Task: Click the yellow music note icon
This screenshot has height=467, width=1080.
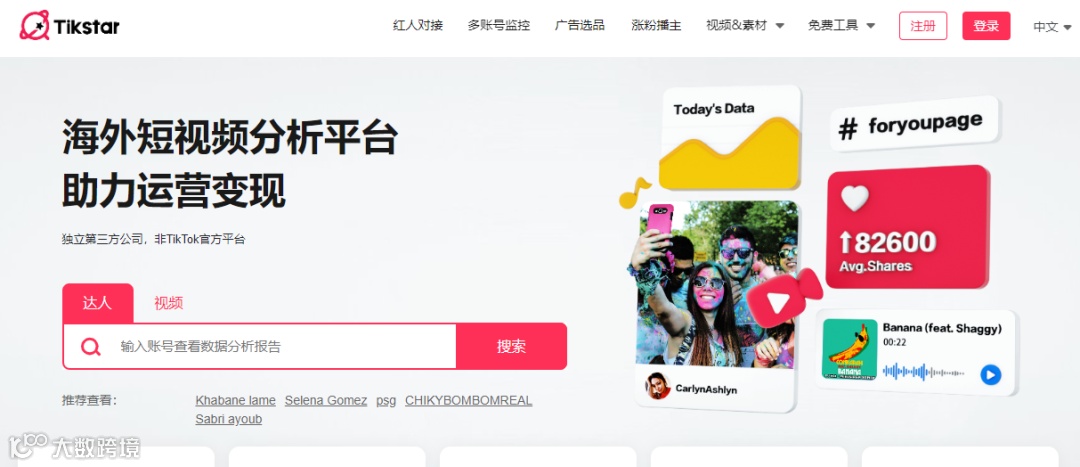Action: 634,193
